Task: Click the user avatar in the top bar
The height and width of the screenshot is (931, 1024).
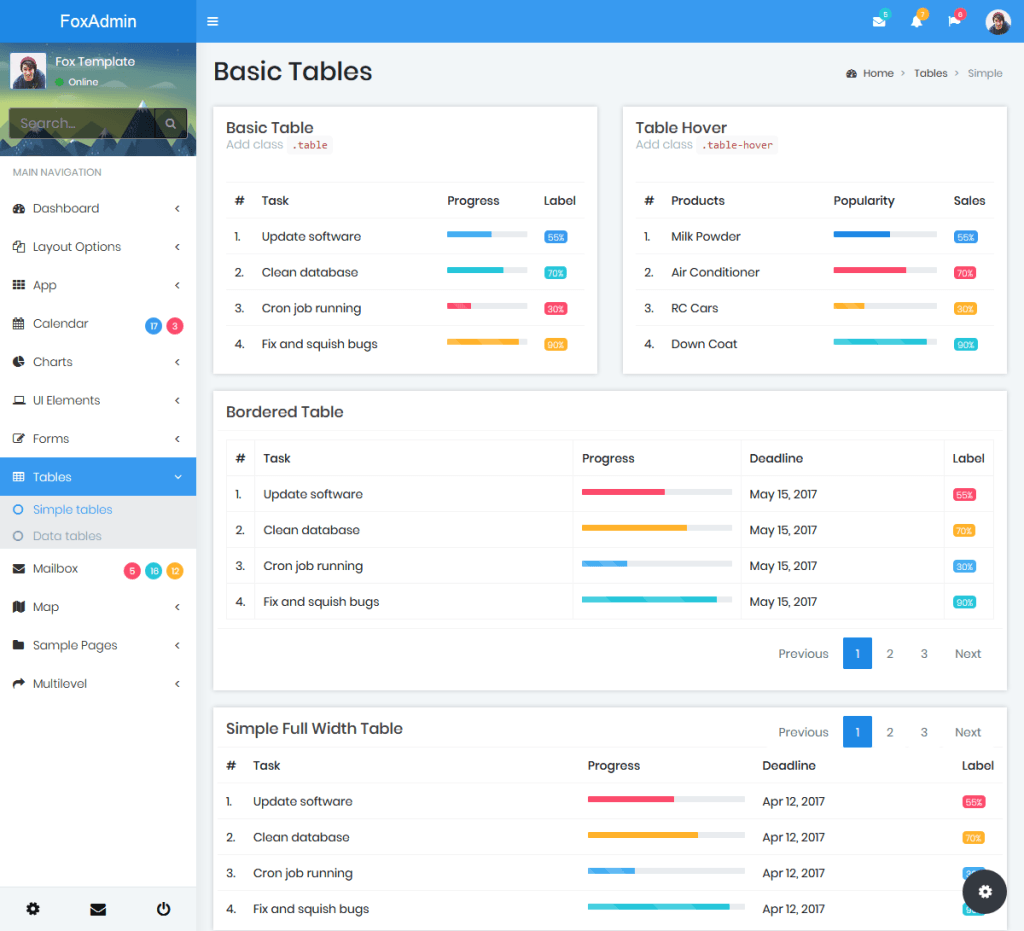Action: click(x=997, y=21)
